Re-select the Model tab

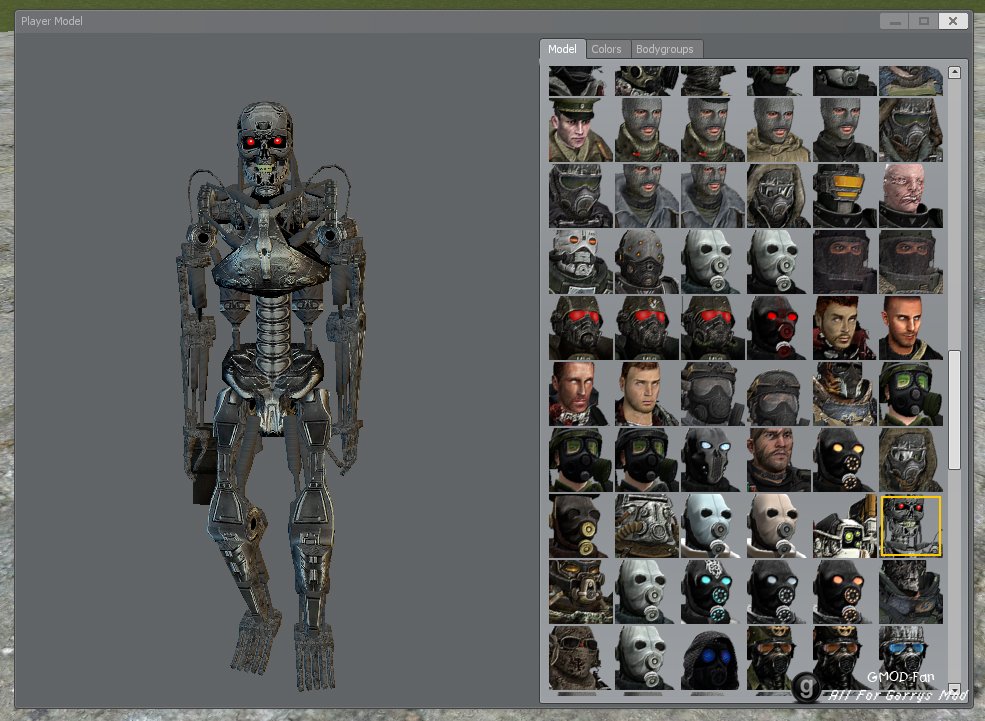pyautogui.click(x=562, y=48)
